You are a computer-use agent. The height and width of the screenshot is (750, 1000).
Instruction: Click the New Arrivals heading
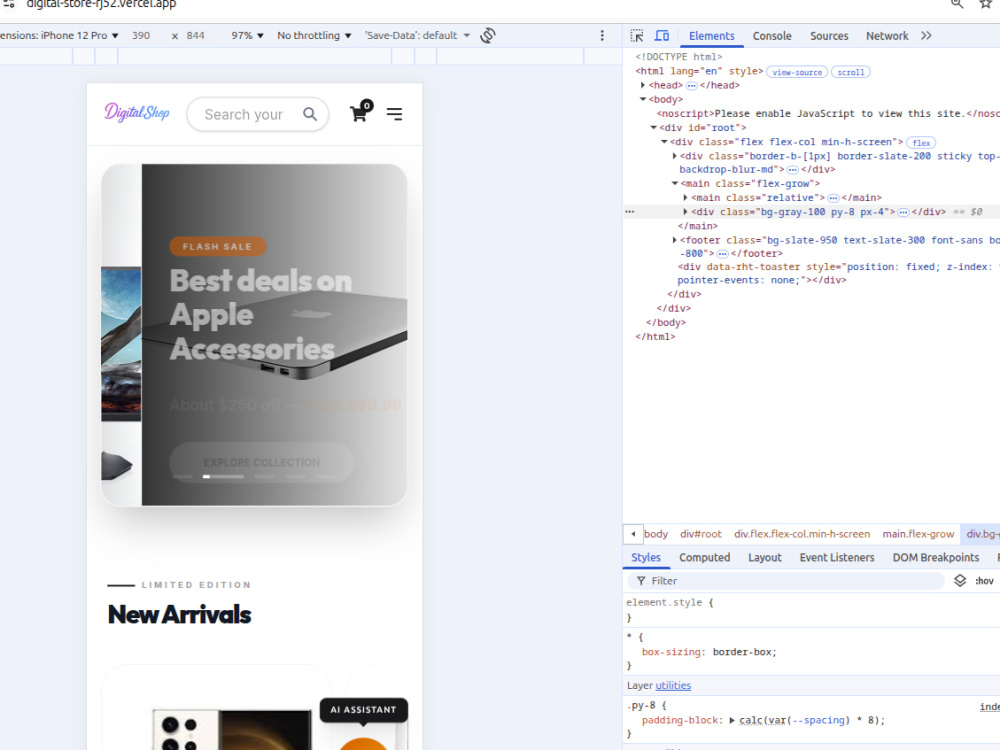pyautogui.click(x=179, y=614)
